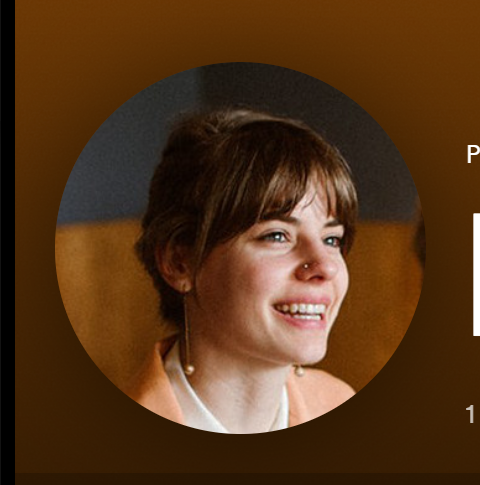Click the header background left of the profile circle

(35, 248)
